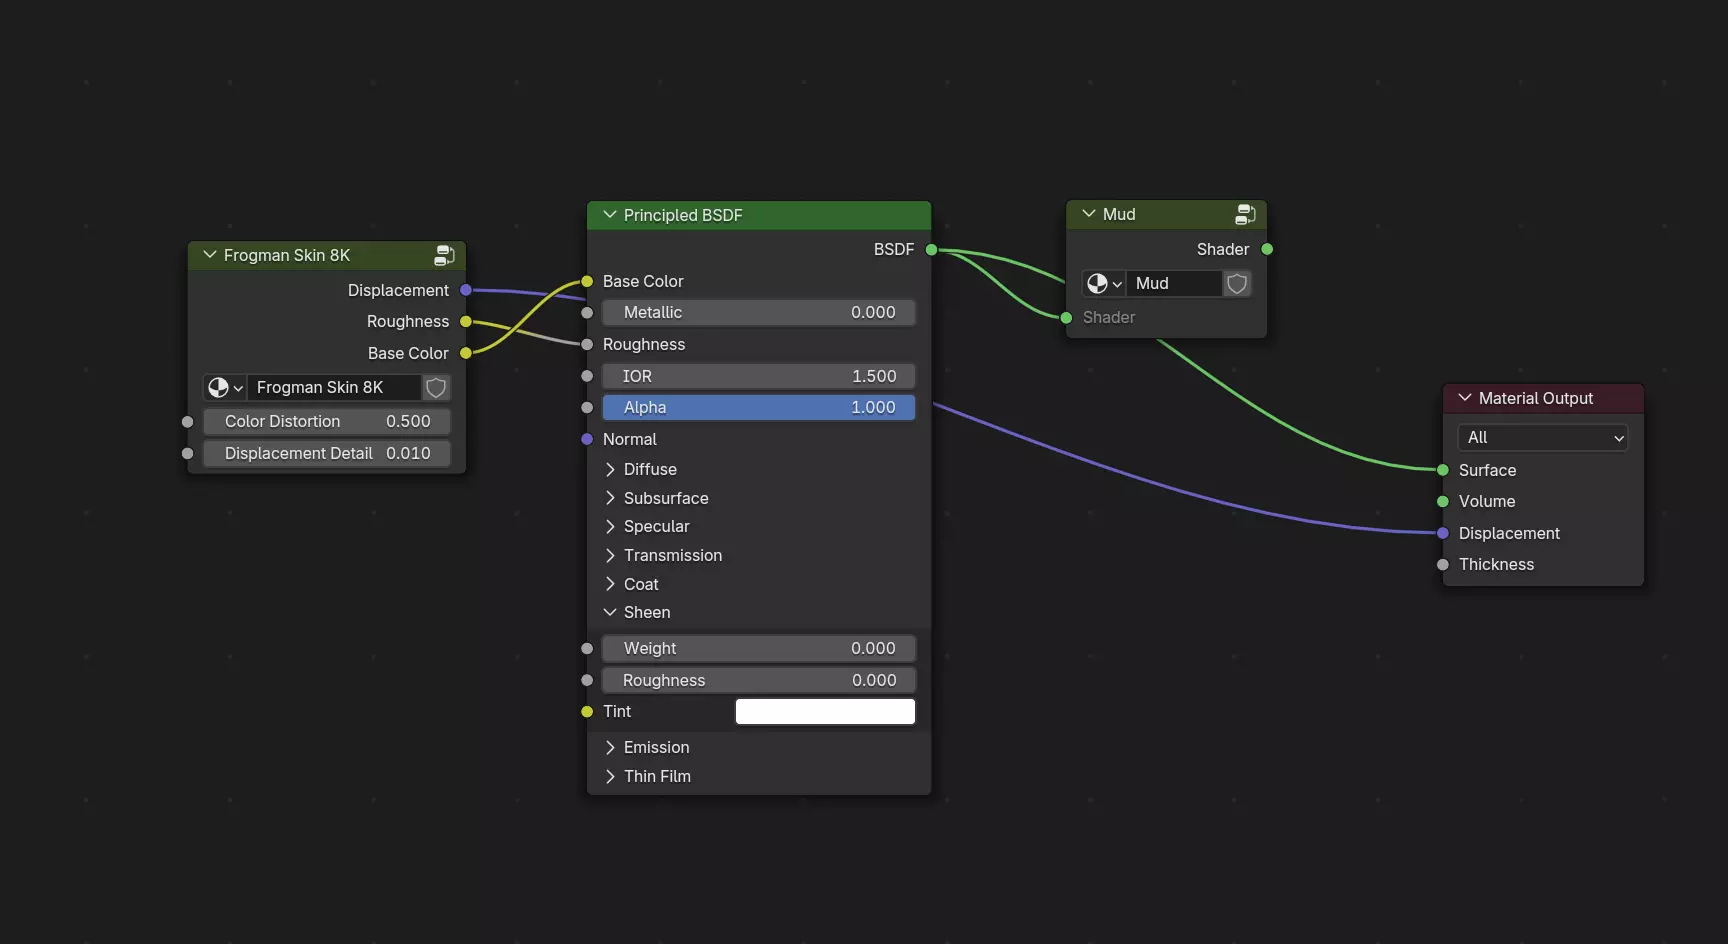Click the BSDF output socket
The width and height of the screenshot is (1728, 944).
pos(932,250)
